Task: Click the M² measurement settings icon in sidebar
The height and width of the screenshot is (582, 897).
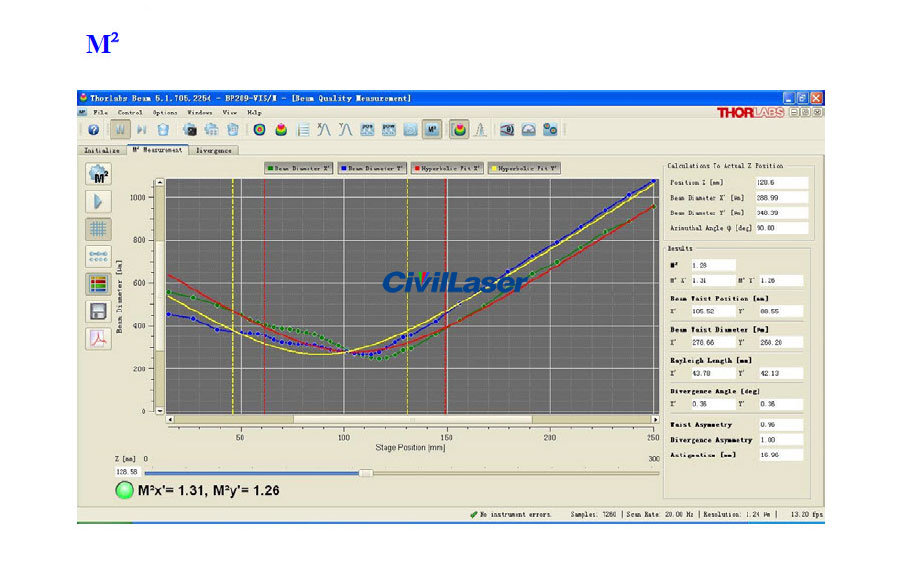Action: pyautogui.click(x=99, y=173)
